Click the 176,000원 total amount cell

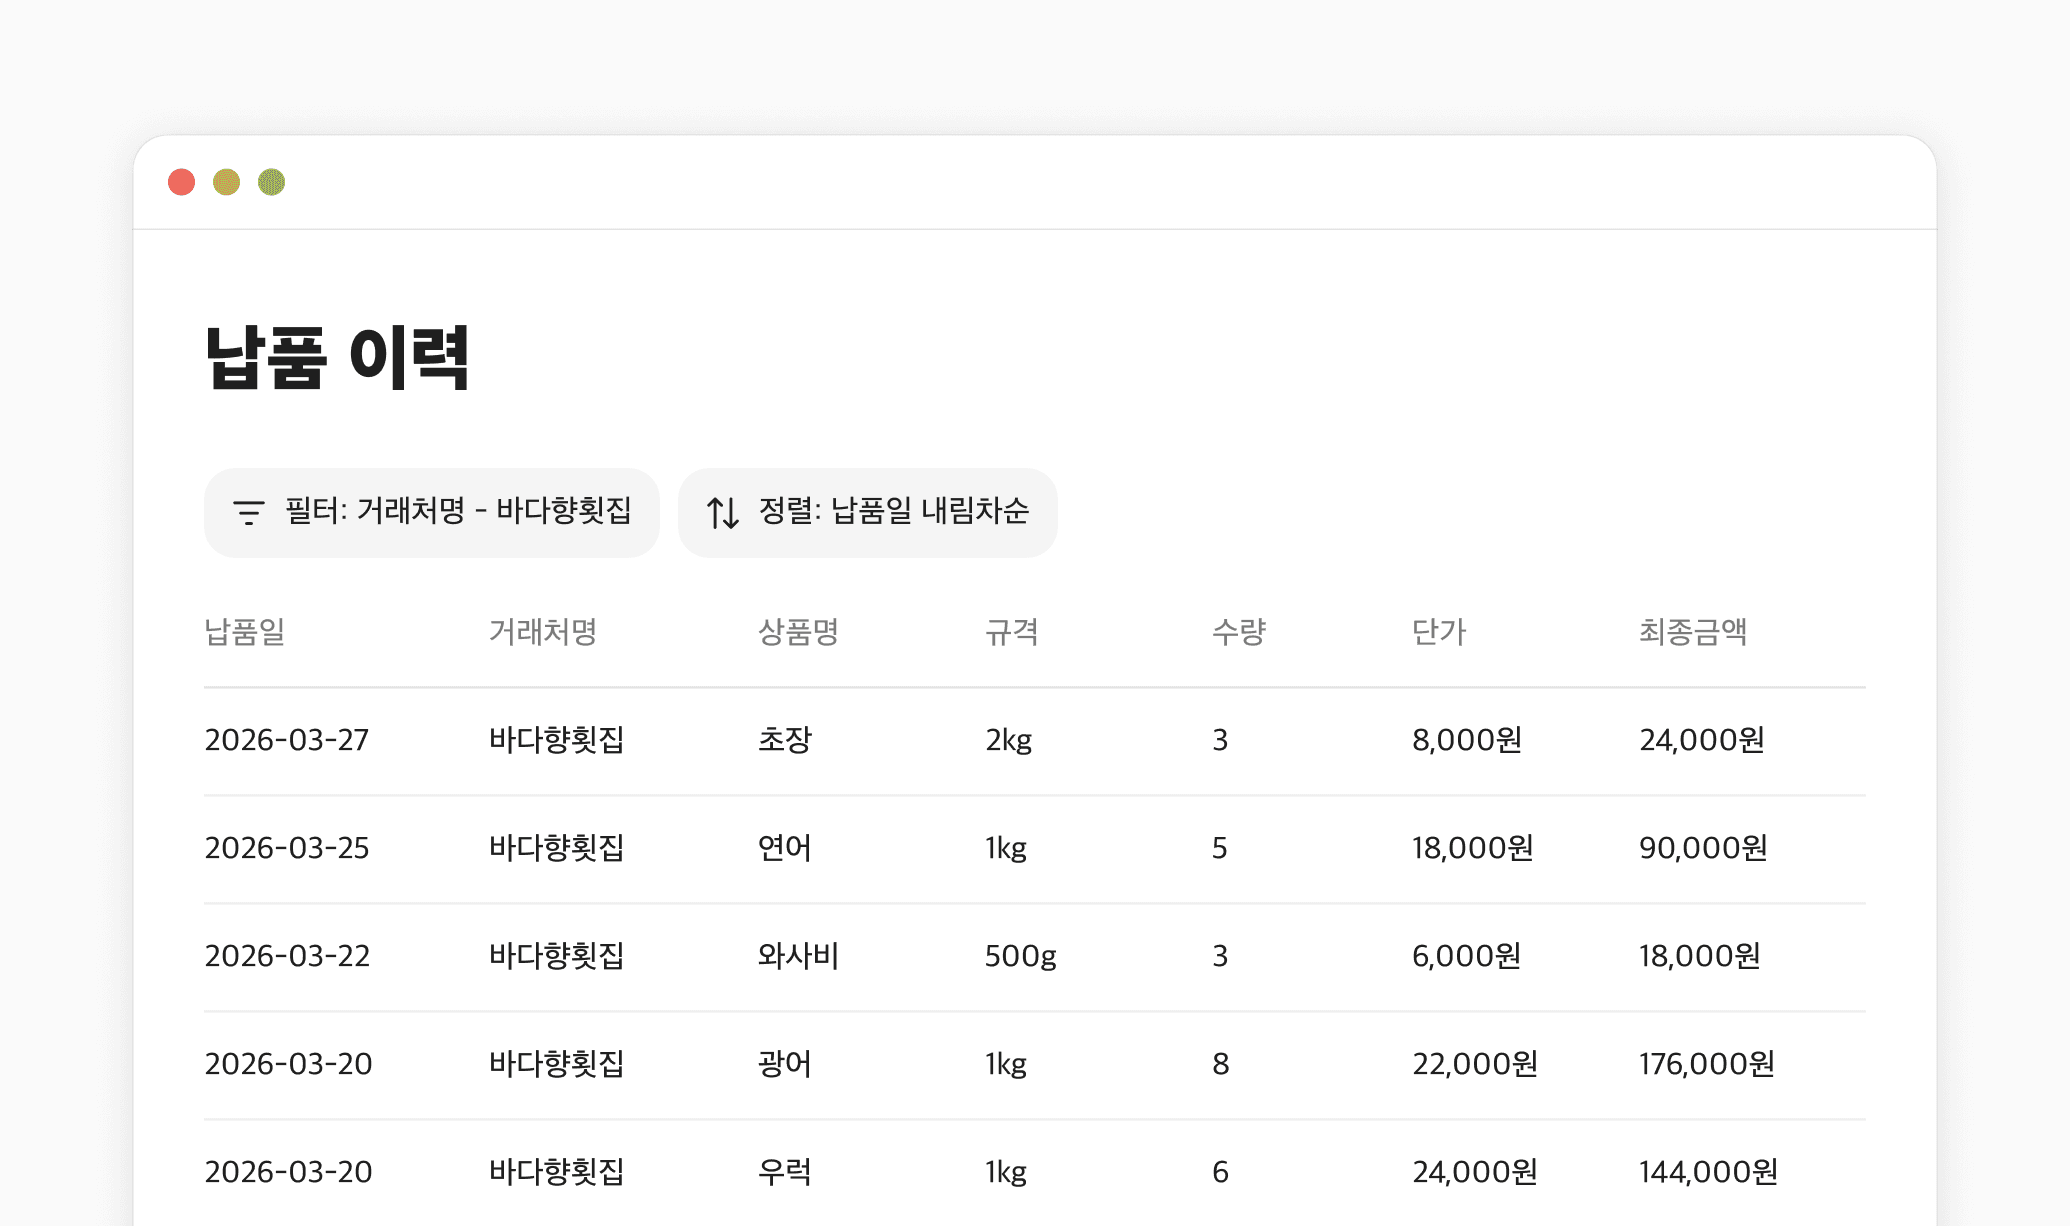[x=1706, y=1064]
